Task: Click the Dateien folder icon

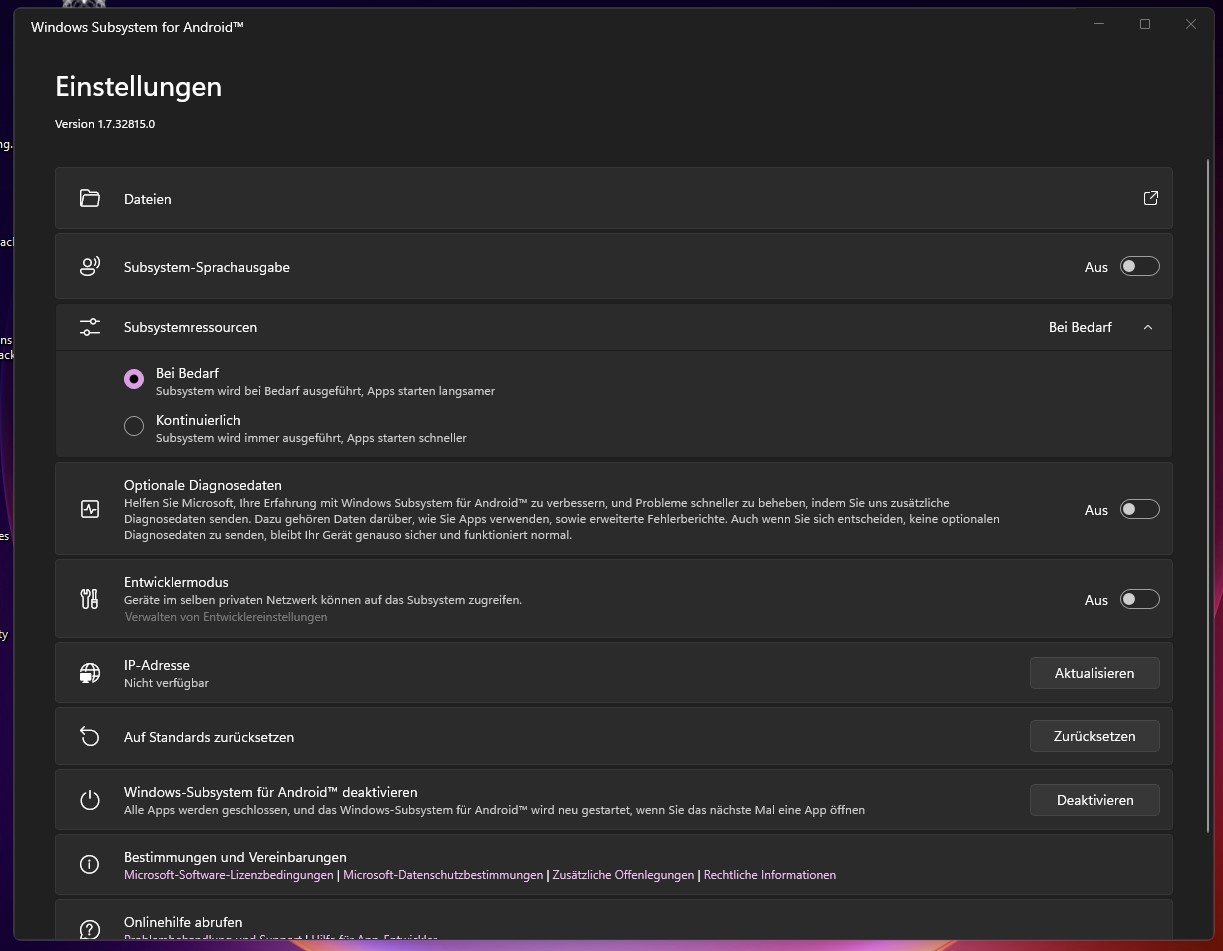Action: tap(90, 198)
